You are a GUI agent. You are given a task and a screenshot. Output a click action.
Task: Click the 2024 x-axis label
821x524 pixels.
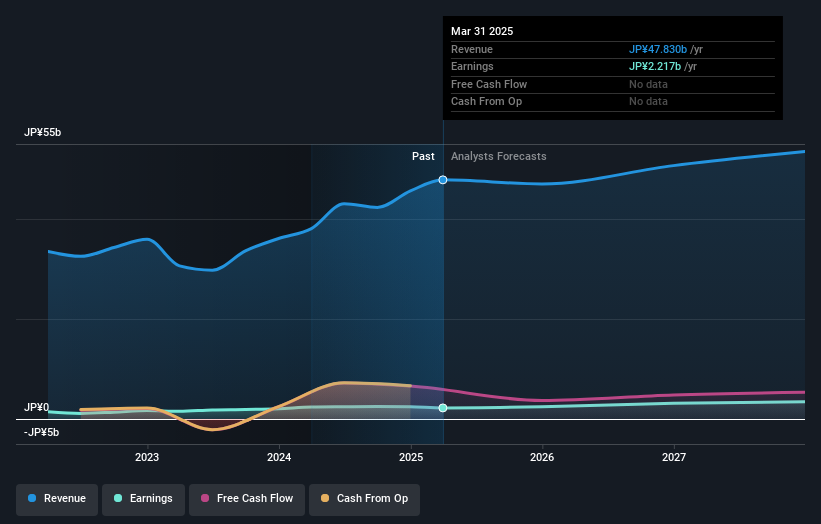coord(279,457)
